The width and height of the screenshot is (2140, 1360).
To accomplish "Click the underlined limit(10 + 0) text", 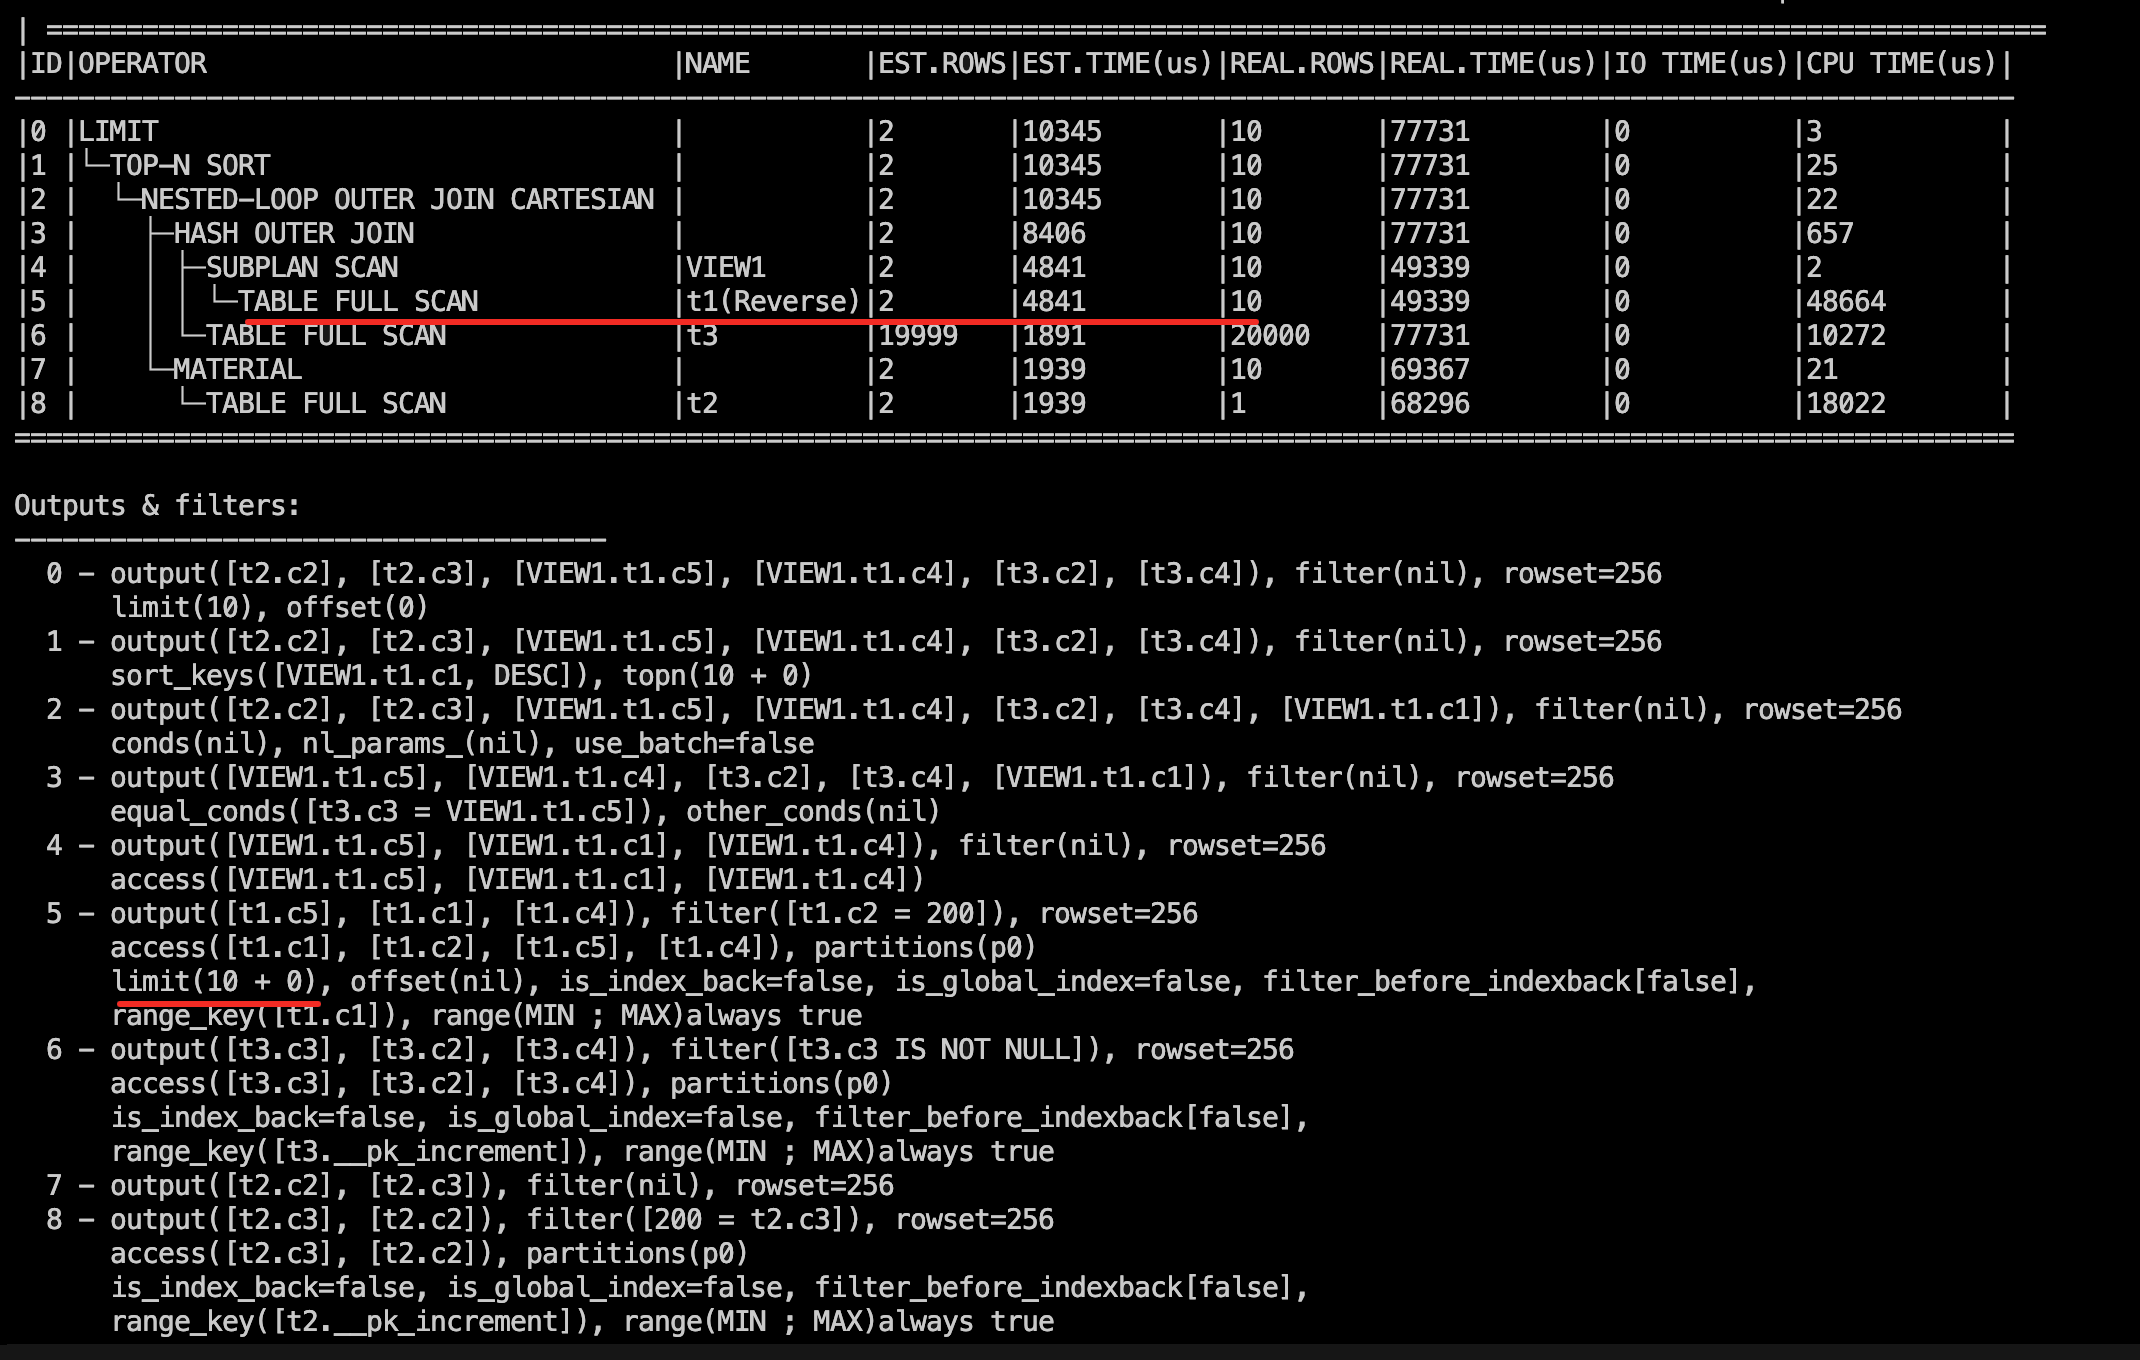I will 214,982.
